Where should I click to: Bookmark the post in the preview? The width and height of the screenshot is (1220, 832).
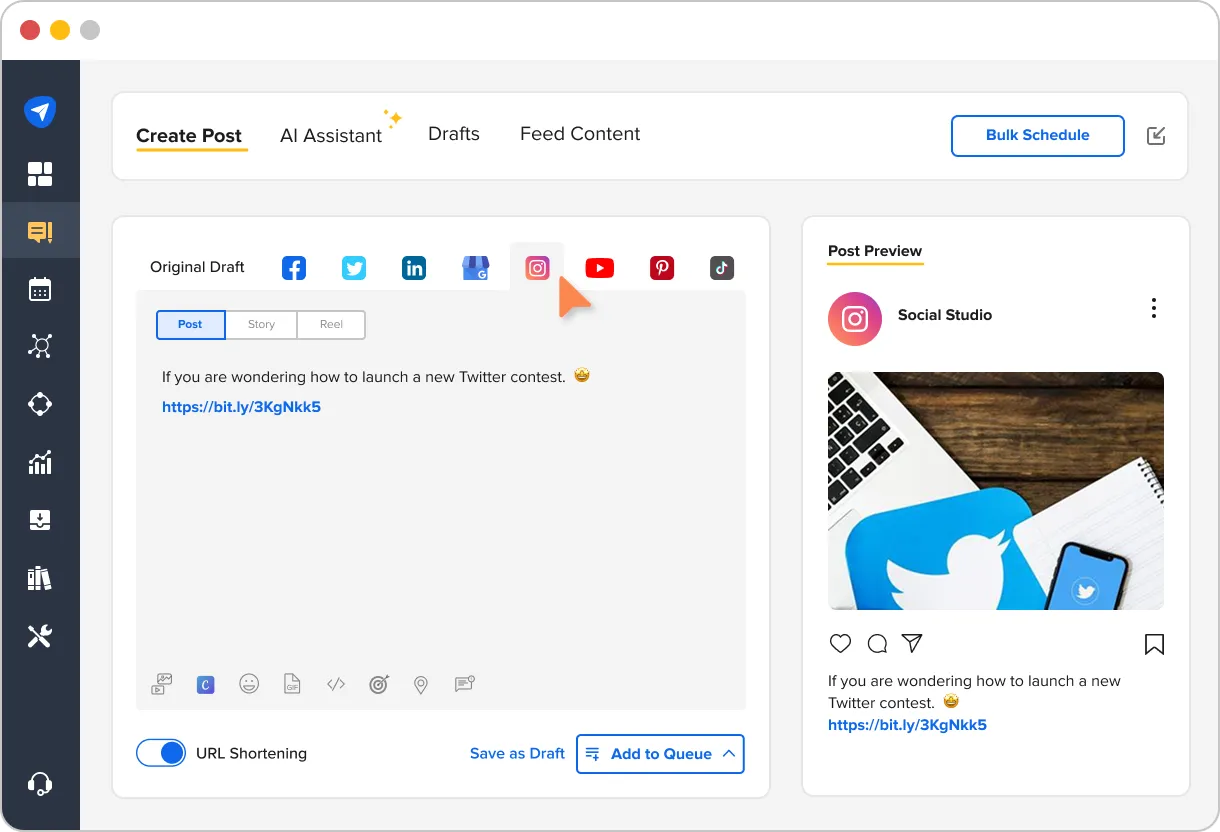(1154, 644)
